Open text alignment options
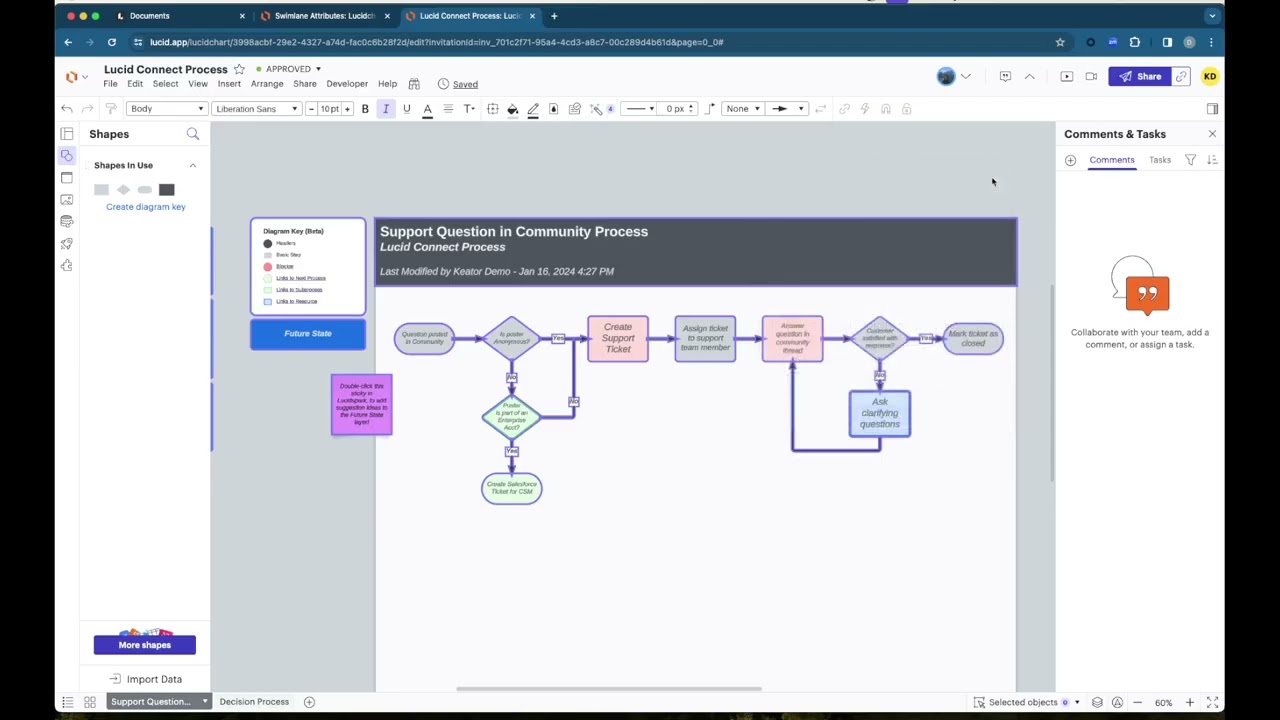 (448, 109)
